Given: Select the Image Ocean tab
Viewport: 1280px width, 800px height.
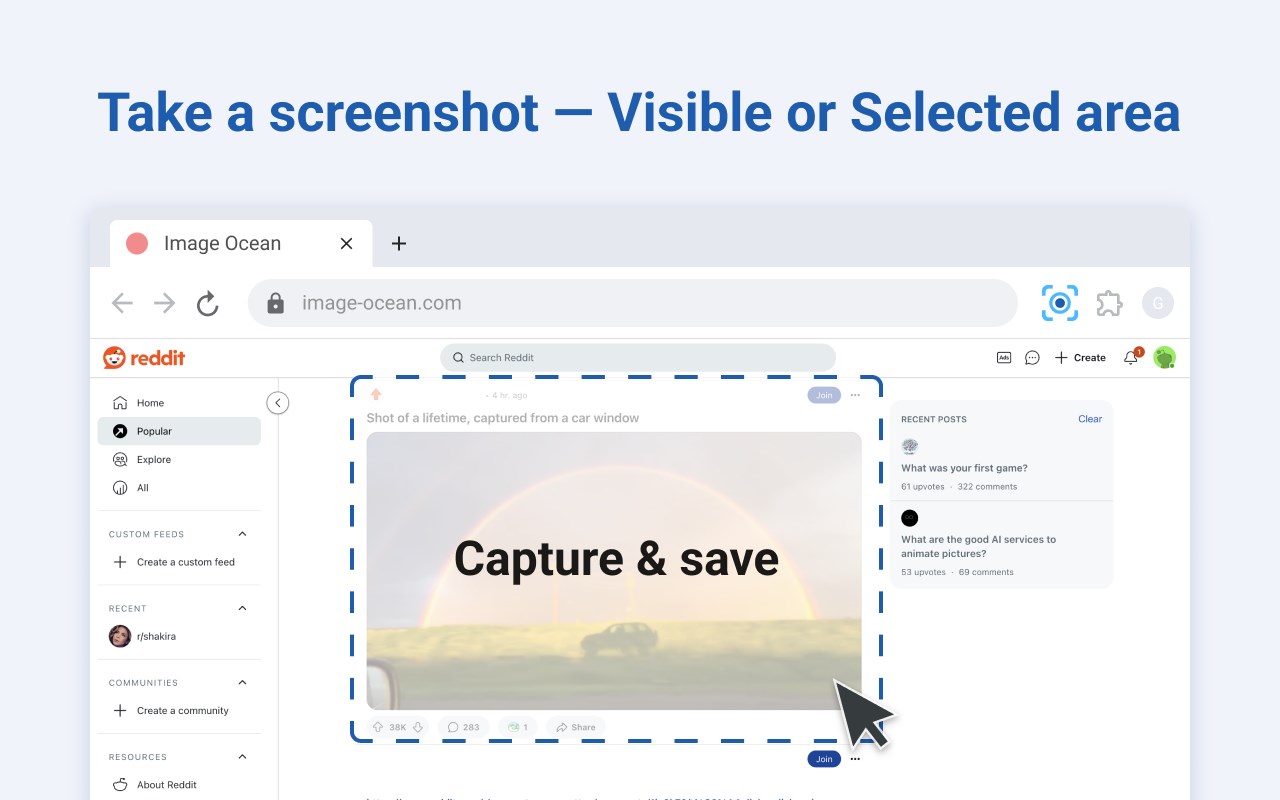Looking at the screenshot, I should point(240,243).
